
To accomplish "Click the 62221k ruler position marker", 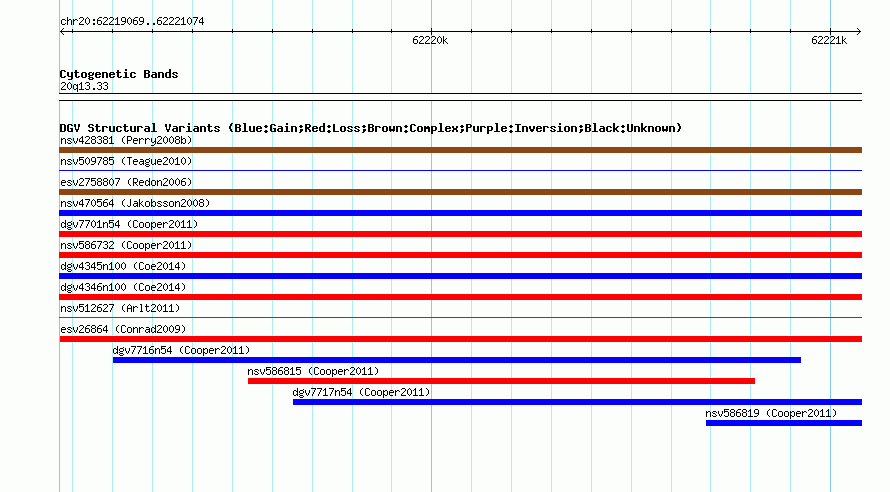I will 829,40.
